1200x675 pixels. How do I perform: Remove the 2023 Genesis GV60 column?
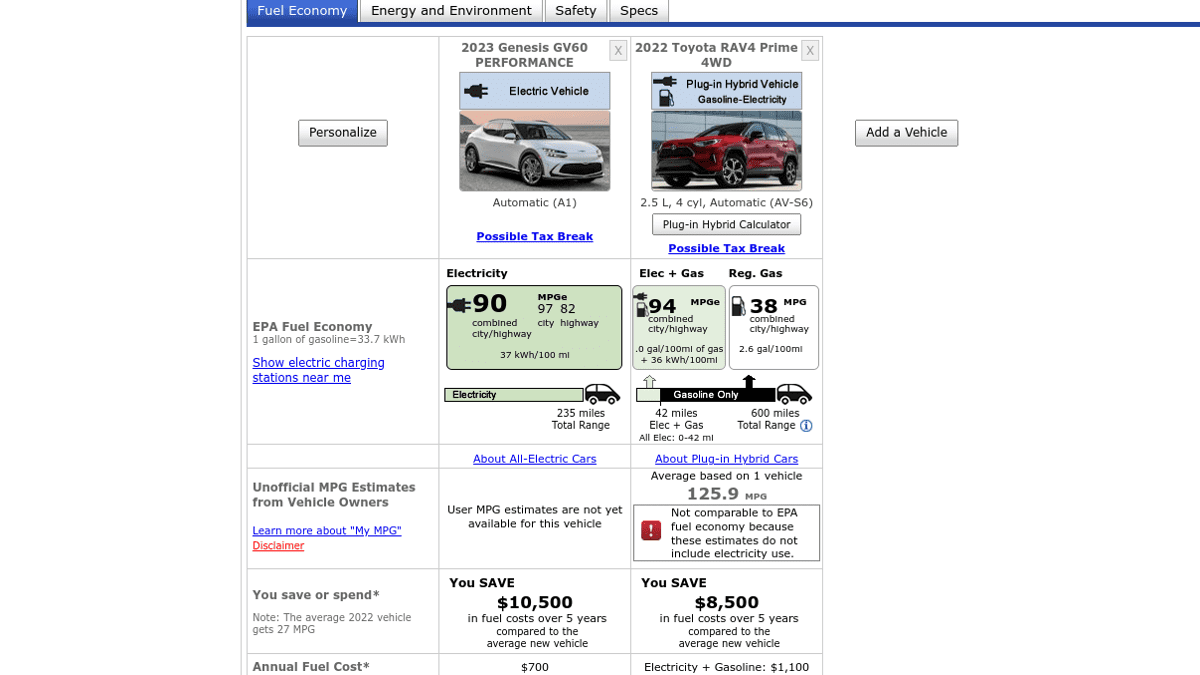[x=618, y=50]
